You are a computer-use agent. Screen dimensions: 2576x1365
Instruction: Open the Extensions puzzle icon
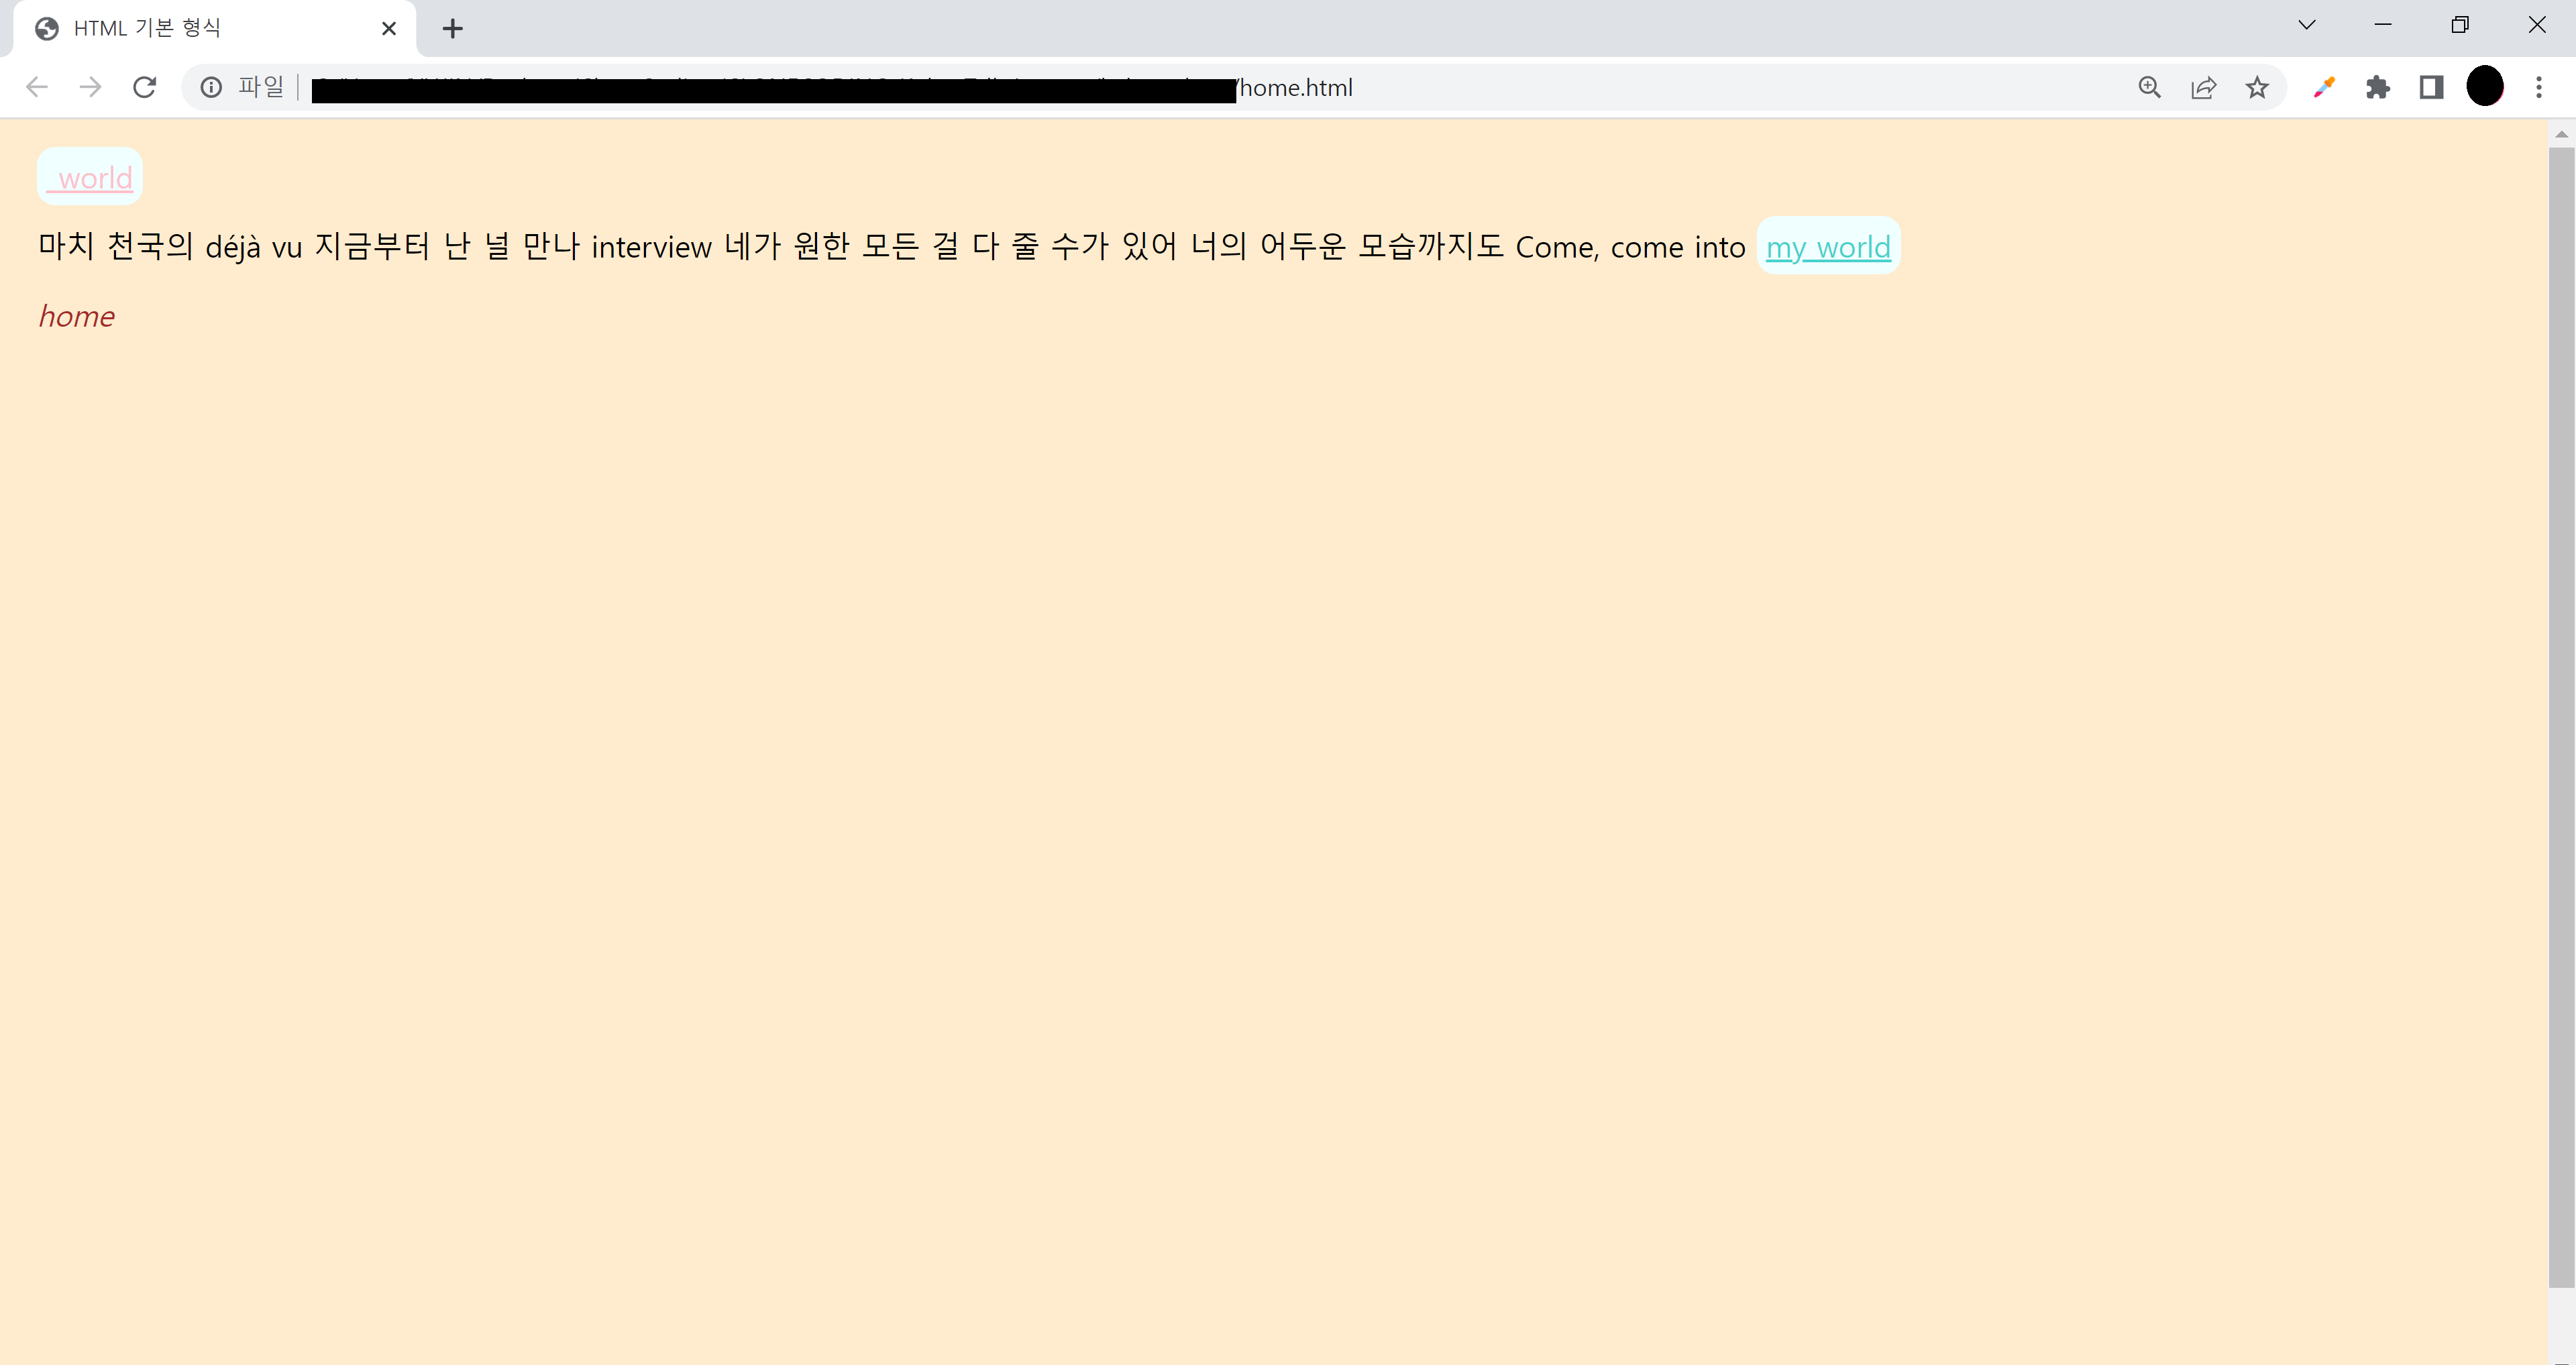click(2378, 88)
